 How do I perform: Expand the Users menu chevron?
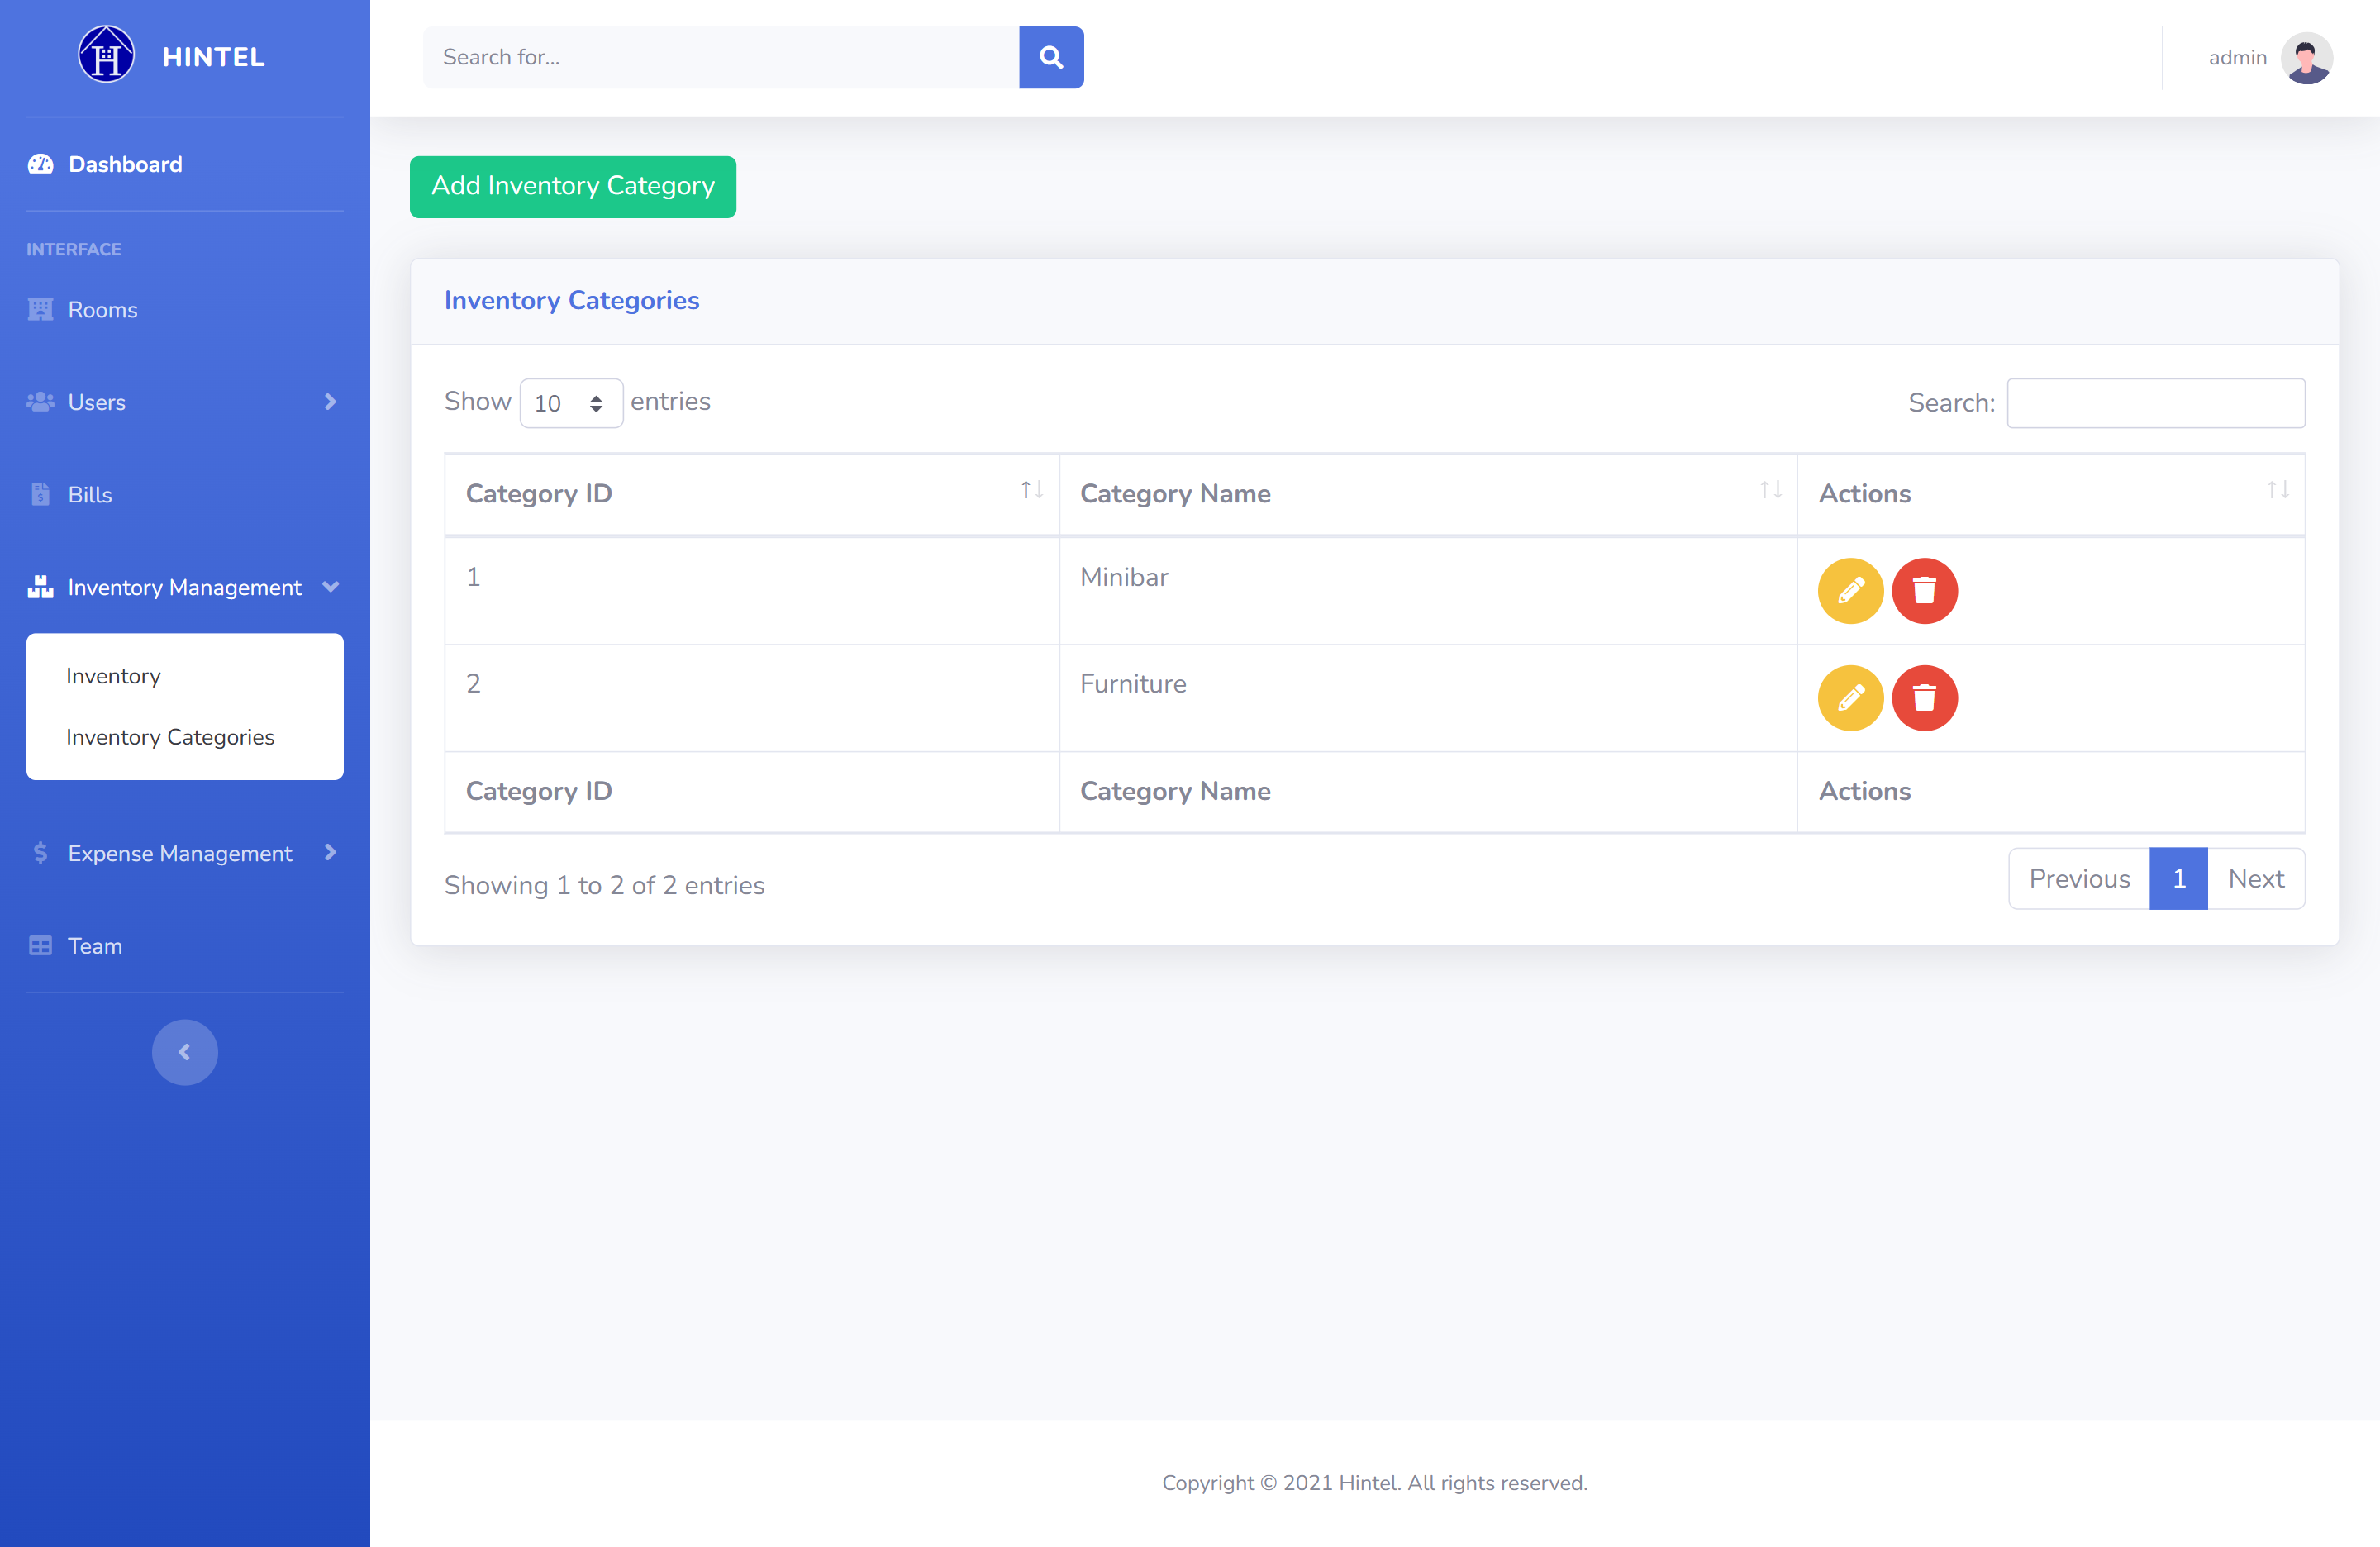[330, 402]
